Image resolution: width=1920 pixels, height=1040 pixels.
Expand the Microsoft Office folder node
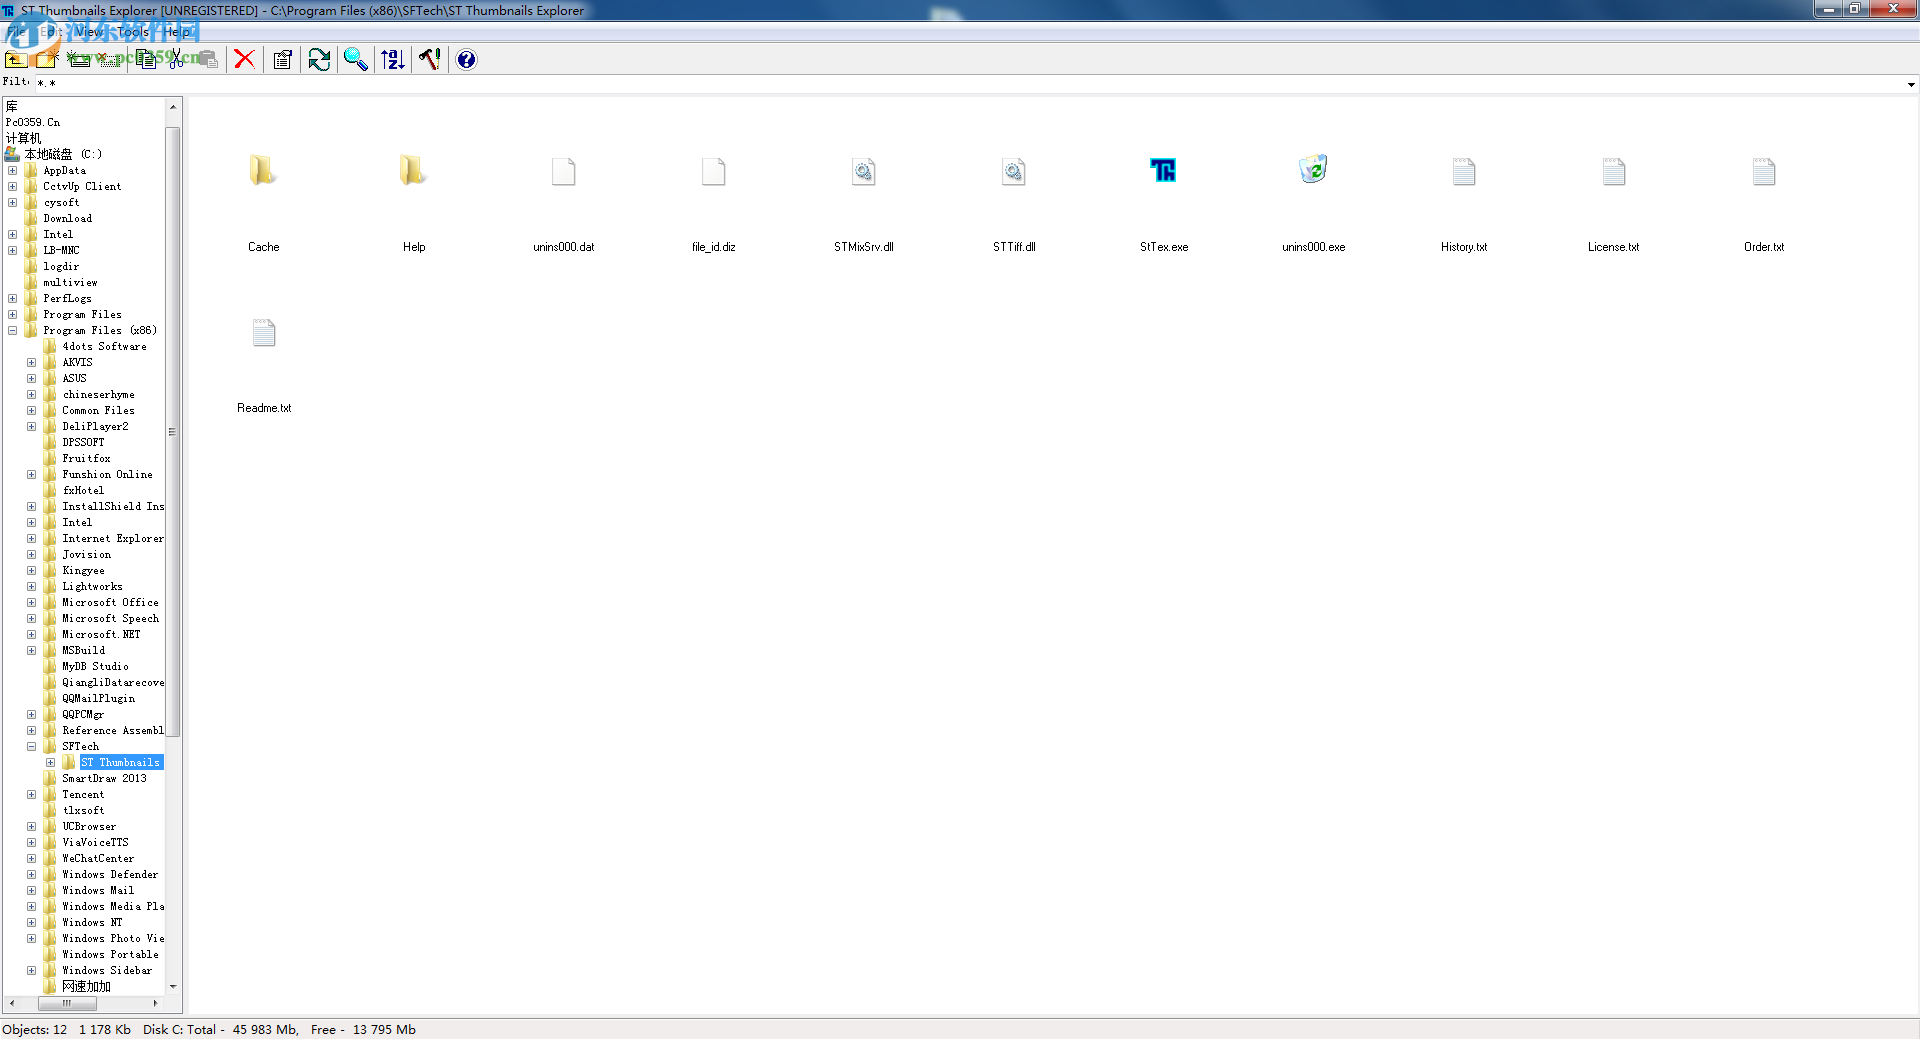(32, 603)
